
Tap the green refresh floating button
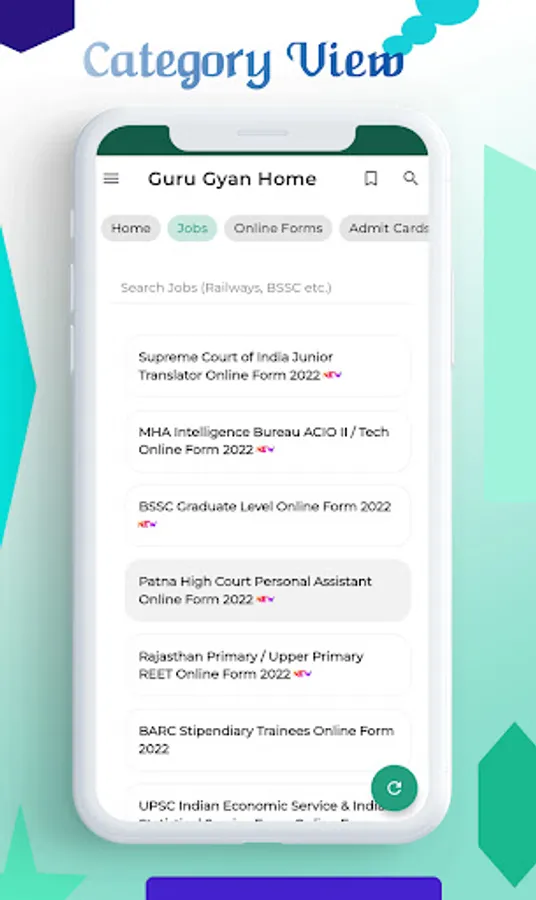tap(394, 788)
